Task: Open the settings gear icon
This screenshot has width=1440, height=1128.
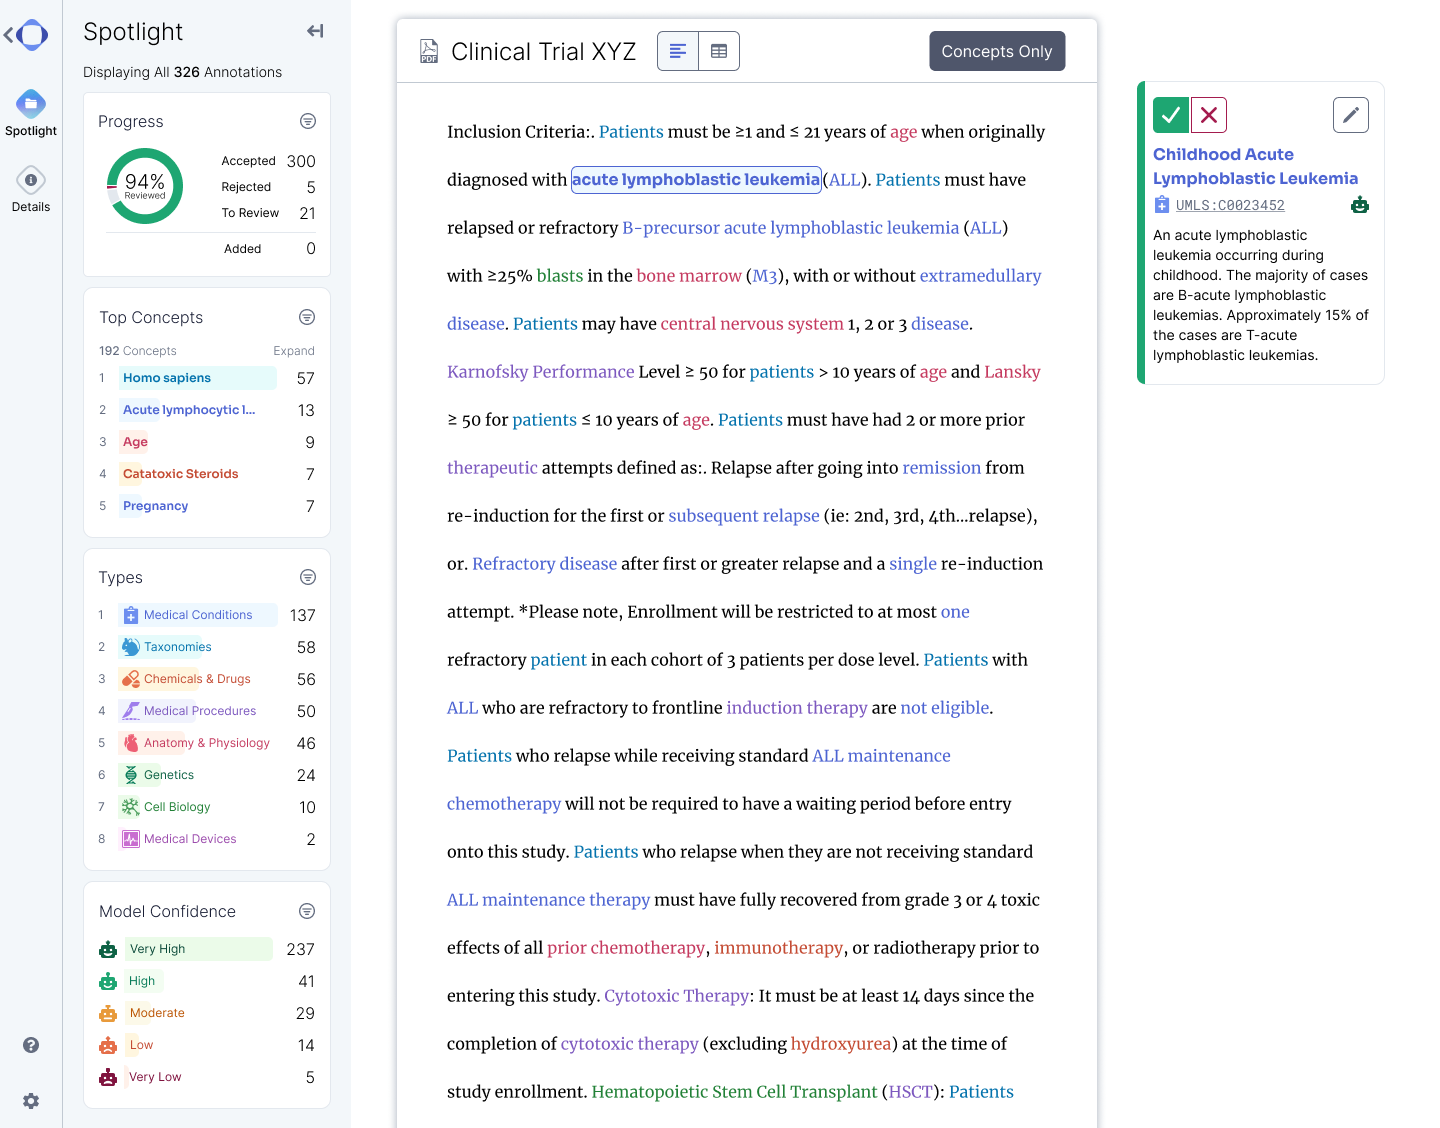Action: click(x=31, y=1101)
